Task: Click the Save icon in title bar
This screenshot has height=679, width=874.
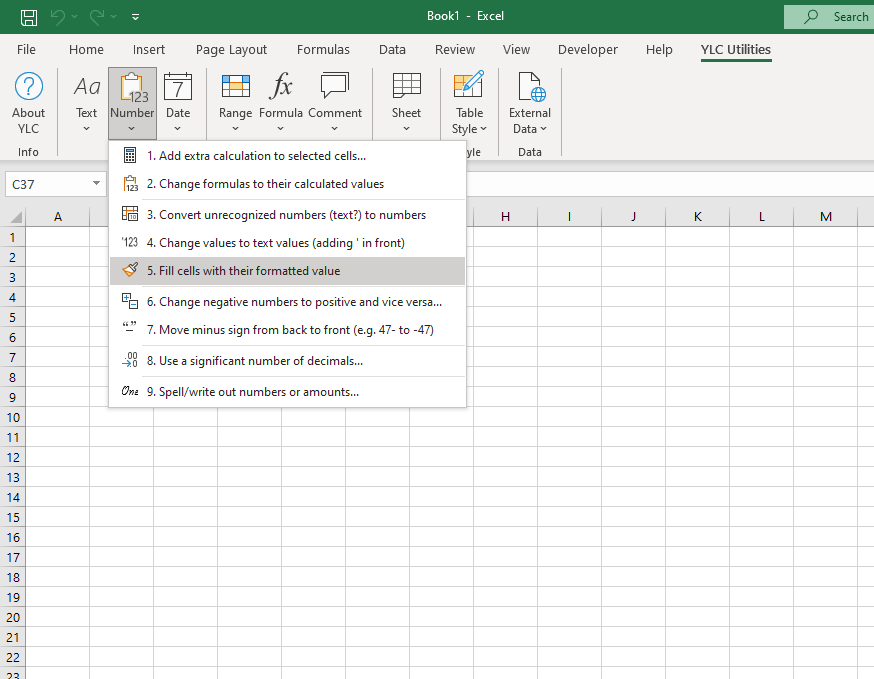Action: pyautogui.click(x=29, y=16)
